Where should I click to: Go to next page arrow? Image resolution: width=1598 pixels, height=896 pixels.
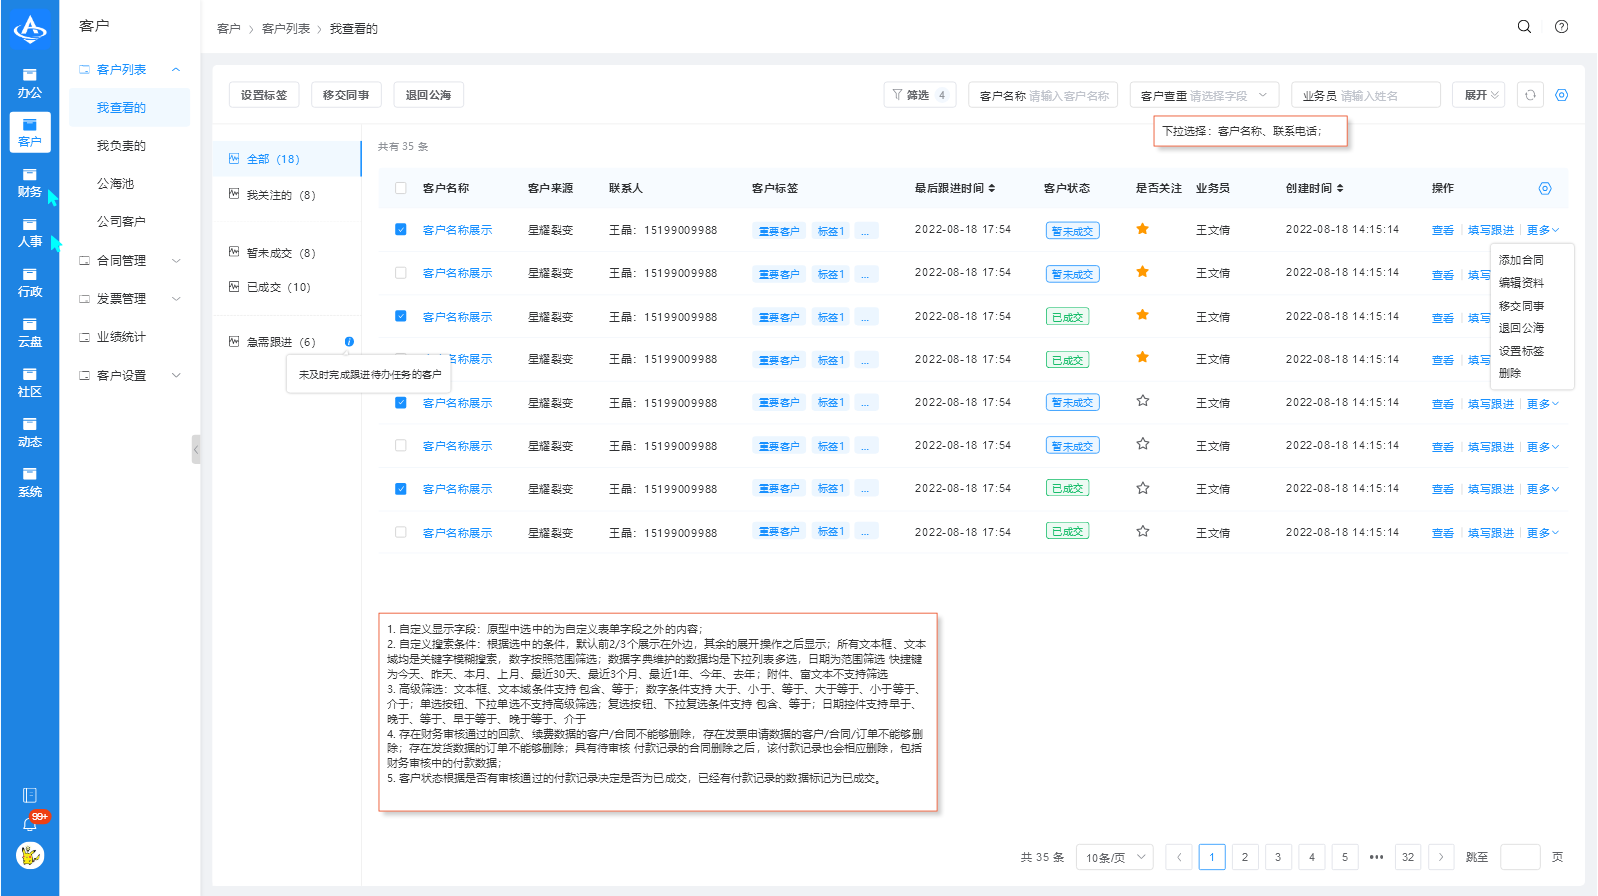1441,857
